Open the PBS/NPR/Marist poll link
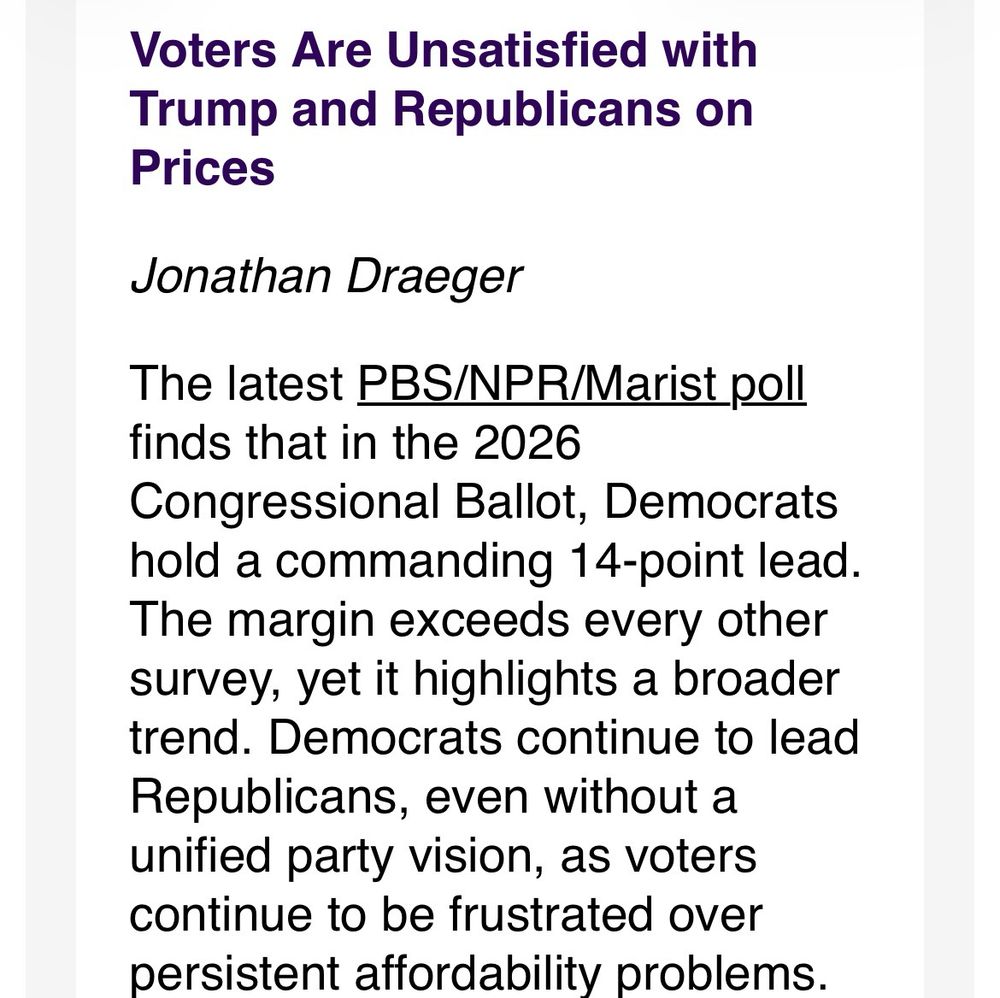The width and height of the screenshot is (1000, 998). pyautogui.click(x=581, y=385)
